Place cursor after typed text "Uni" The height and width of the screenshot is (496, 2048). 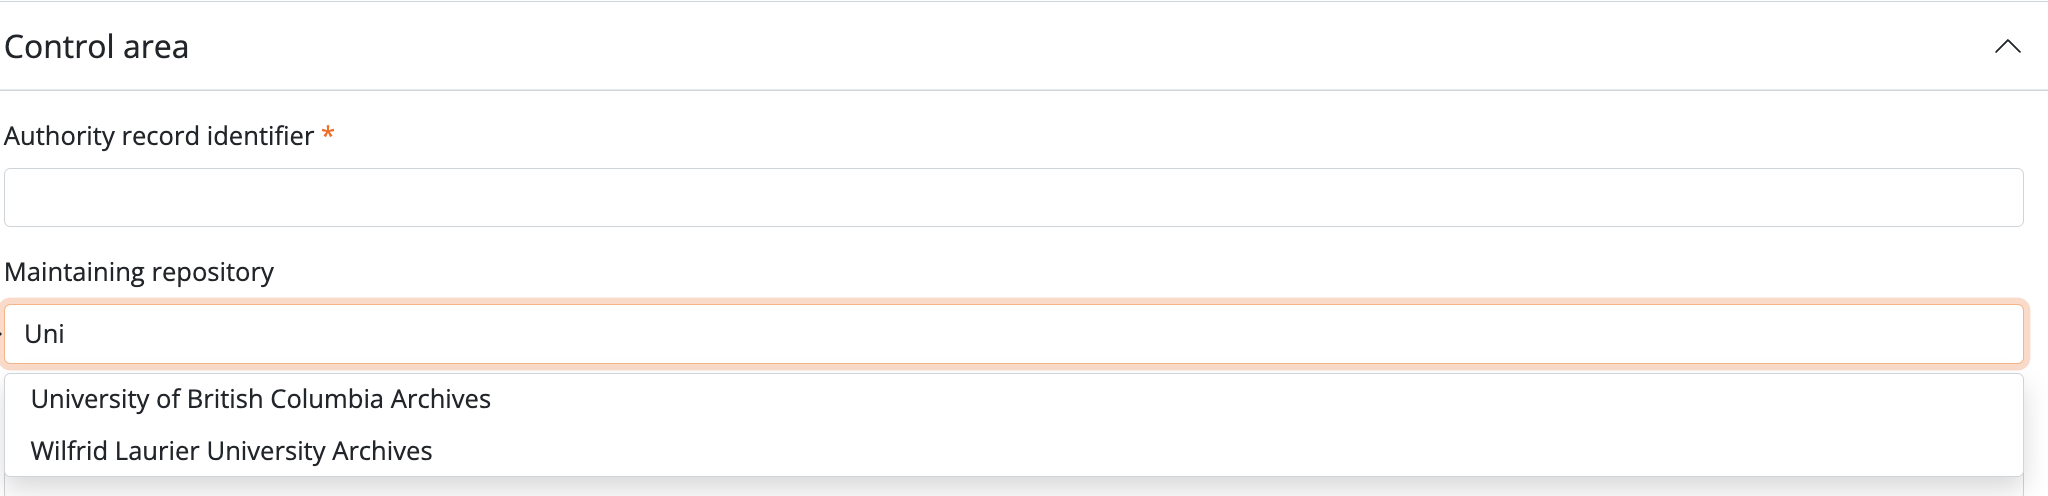click(66, 334)
